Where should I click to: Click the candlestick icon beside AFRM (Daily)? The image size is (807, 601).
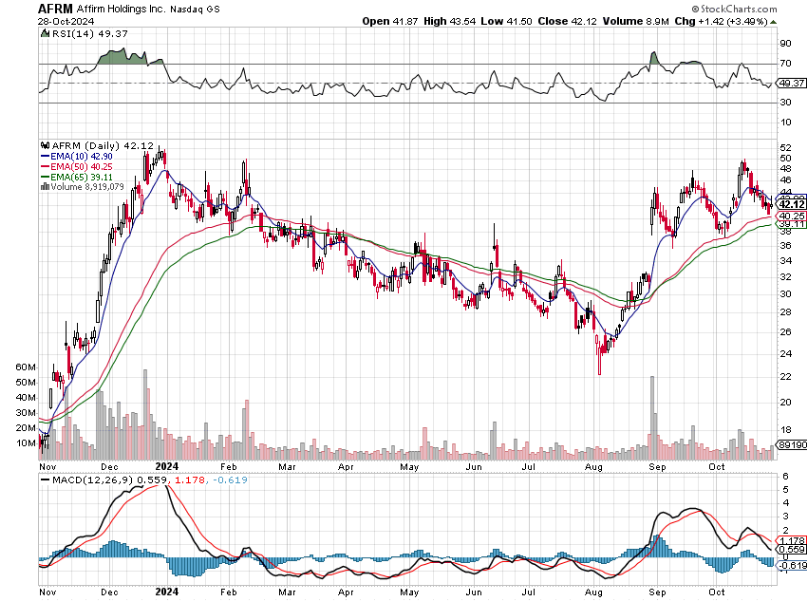click(45, 146)
